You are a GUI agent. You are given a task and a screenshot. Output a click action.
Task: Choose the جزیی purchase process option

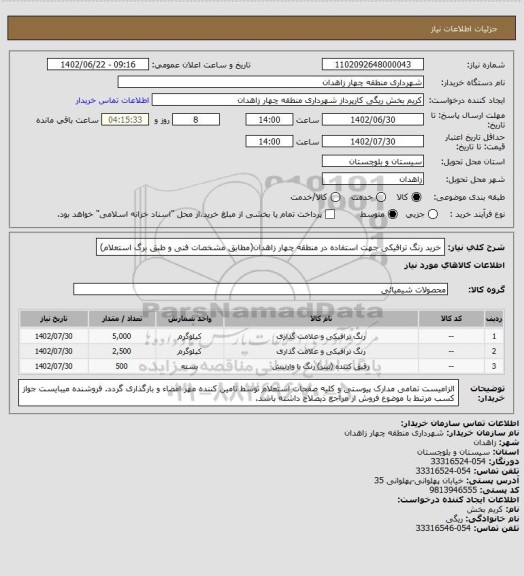[x=433, y=215]
